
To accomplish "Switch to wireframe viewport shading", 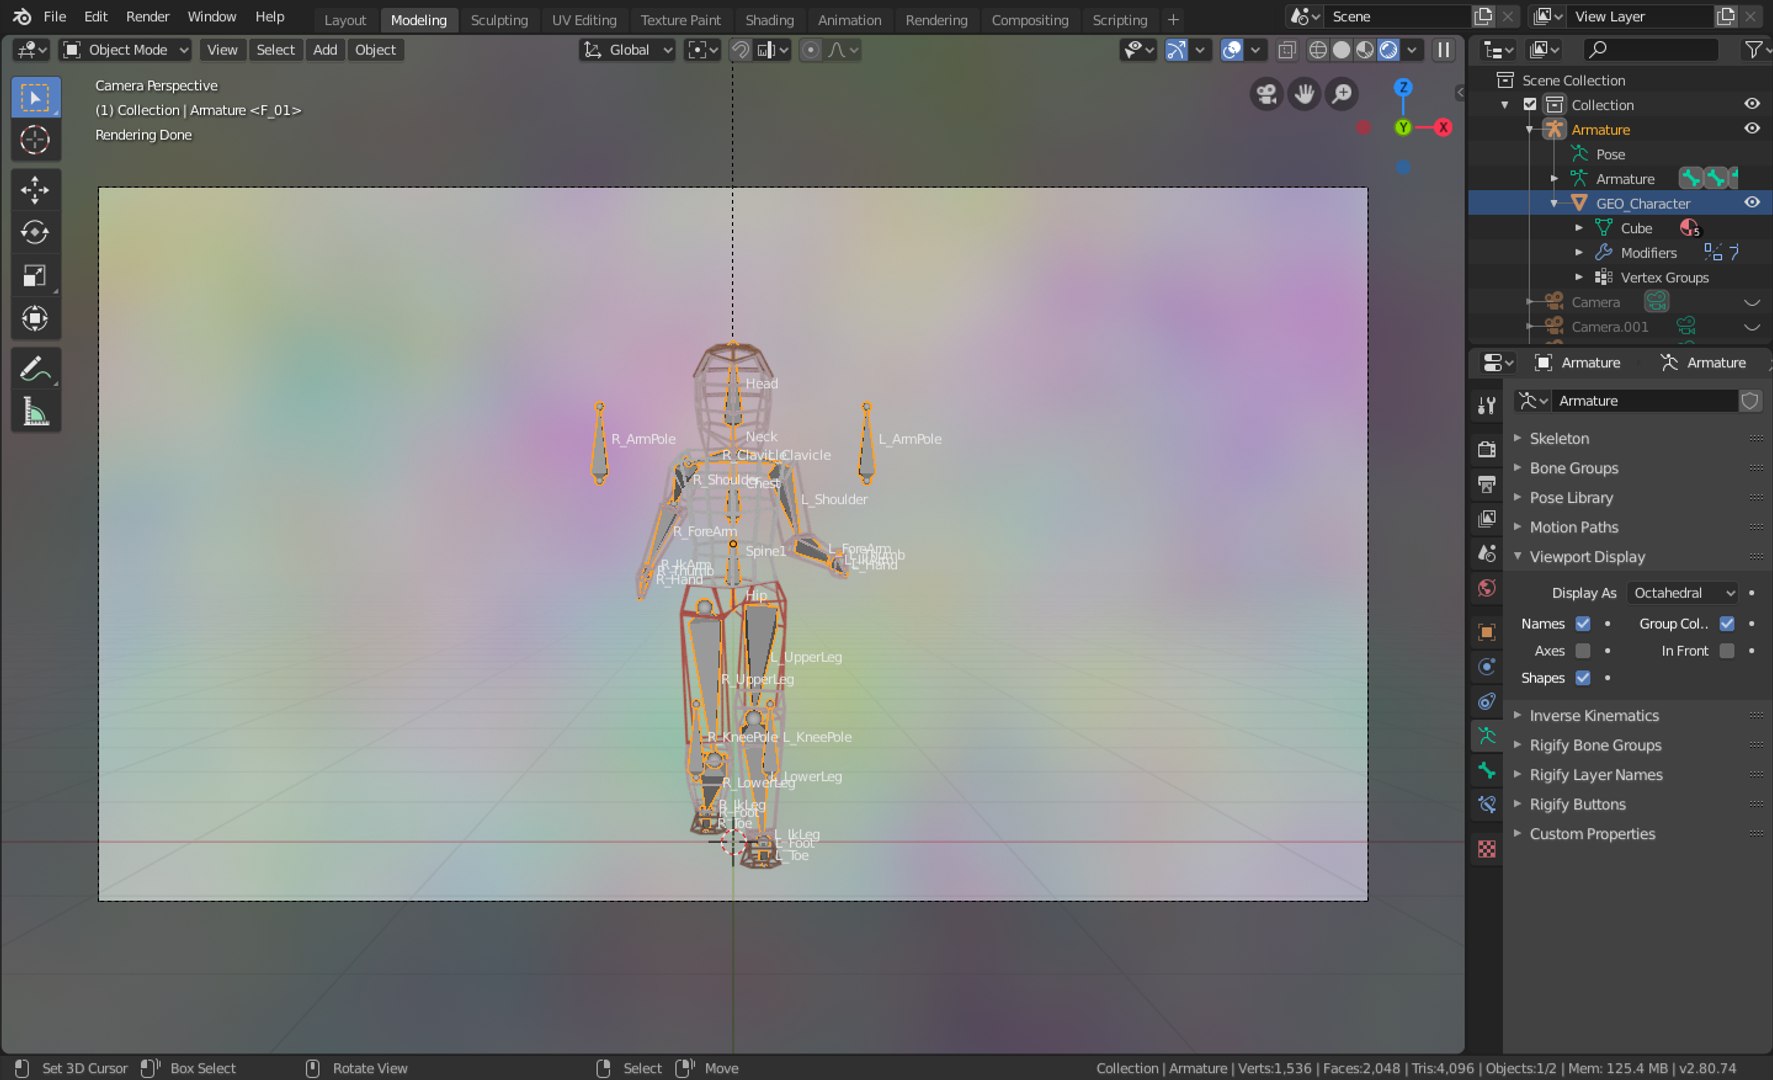I will coord(1318,50).
